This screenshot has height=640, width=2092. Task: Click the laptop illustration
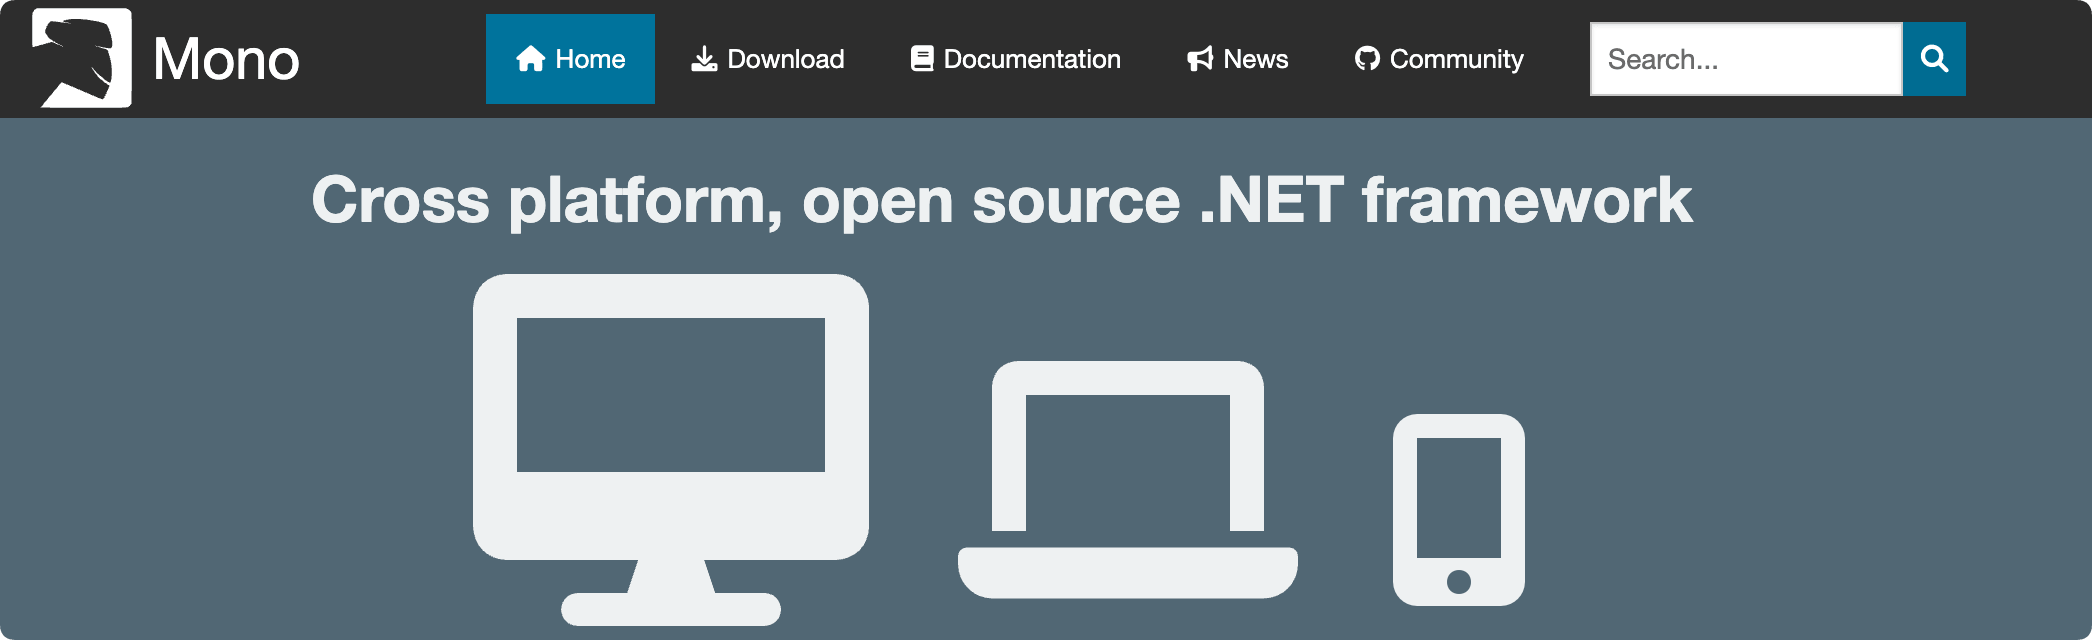tap(1128, 479)
